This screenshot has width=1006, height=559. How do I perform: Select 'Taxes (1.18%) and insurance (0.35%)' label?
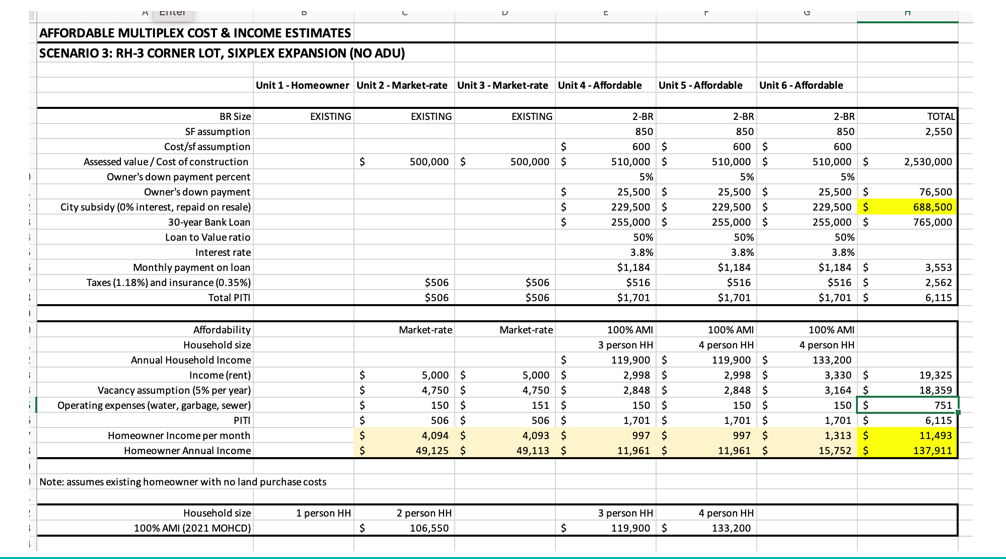tap(169, 283)
